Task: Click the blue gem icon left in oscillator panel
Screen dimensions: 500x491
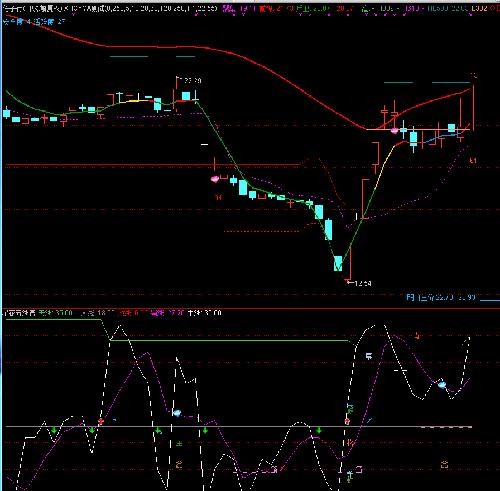Action: (177, 413)
